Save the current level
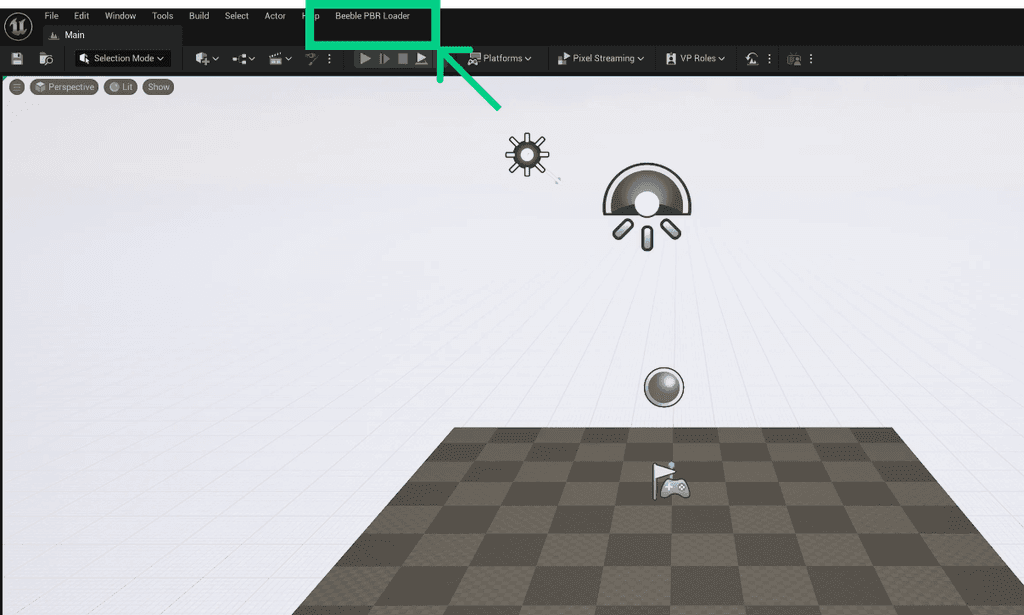The width and height of the screenshot is (1024, 615). pyautogui.click(x=16, y=59)
